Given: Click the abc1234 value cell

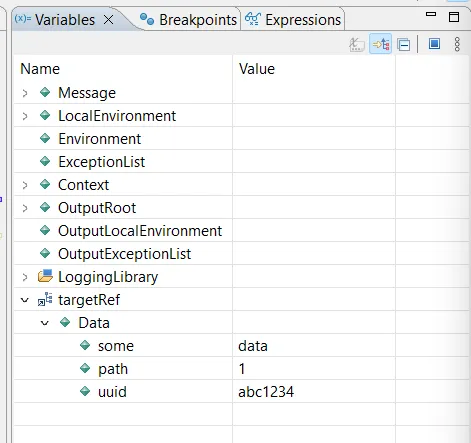Looking at the screenshot, I should 314,391.
